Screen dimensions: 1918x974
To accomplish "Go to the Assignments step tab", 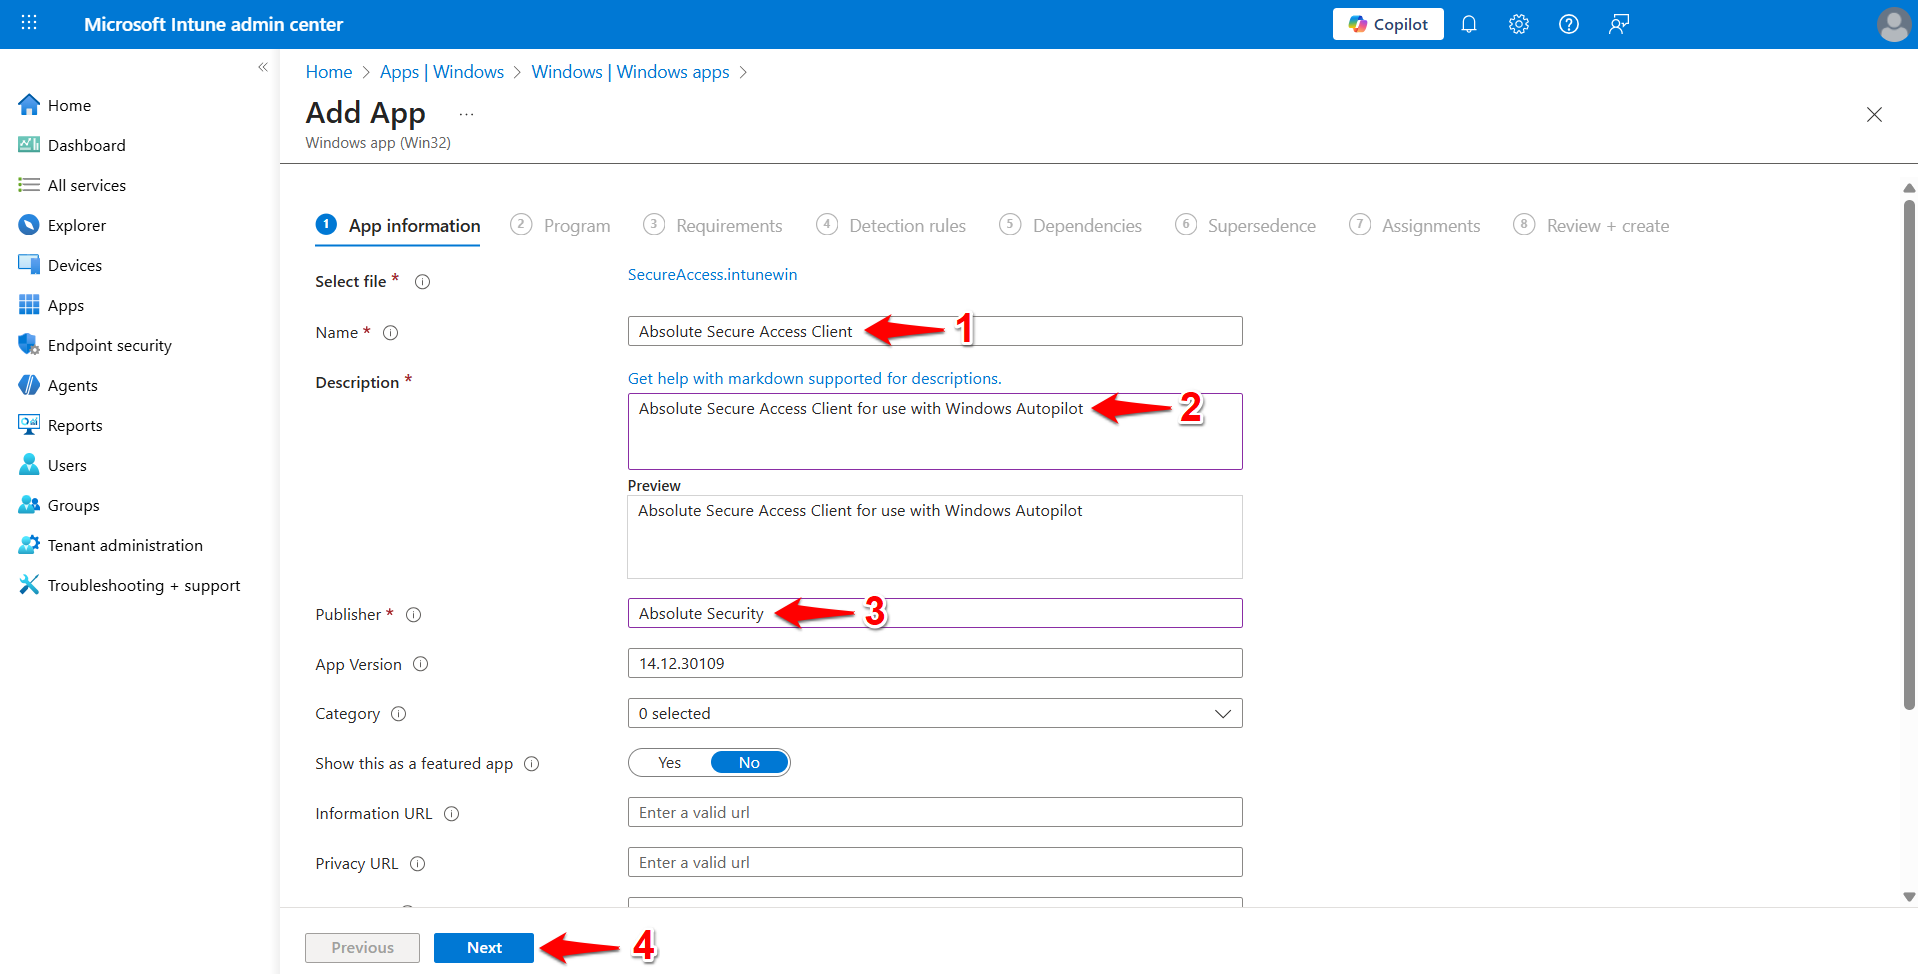I will (1414, 225).
